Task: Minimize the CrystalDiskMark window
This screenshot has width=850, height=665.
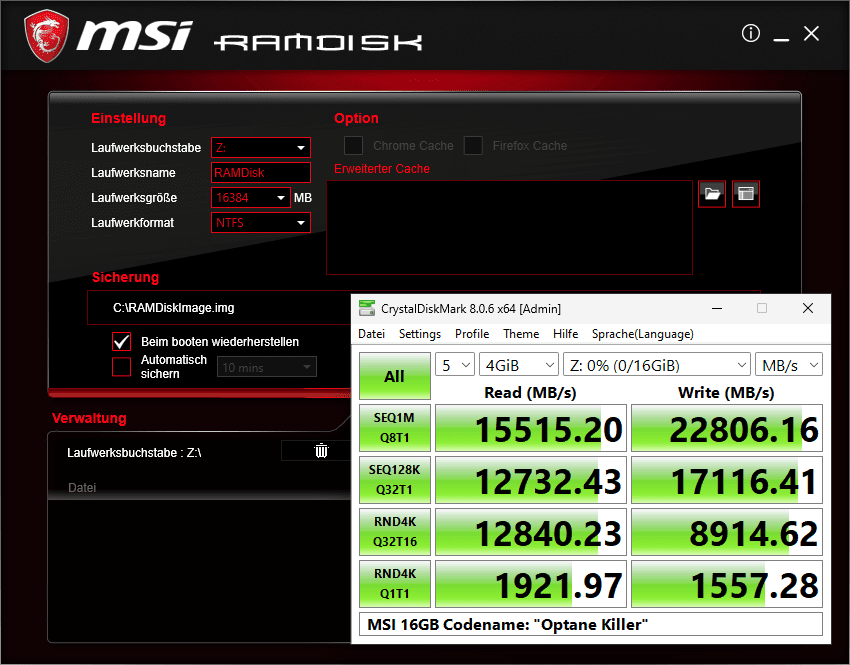Action: coord(717,308)
